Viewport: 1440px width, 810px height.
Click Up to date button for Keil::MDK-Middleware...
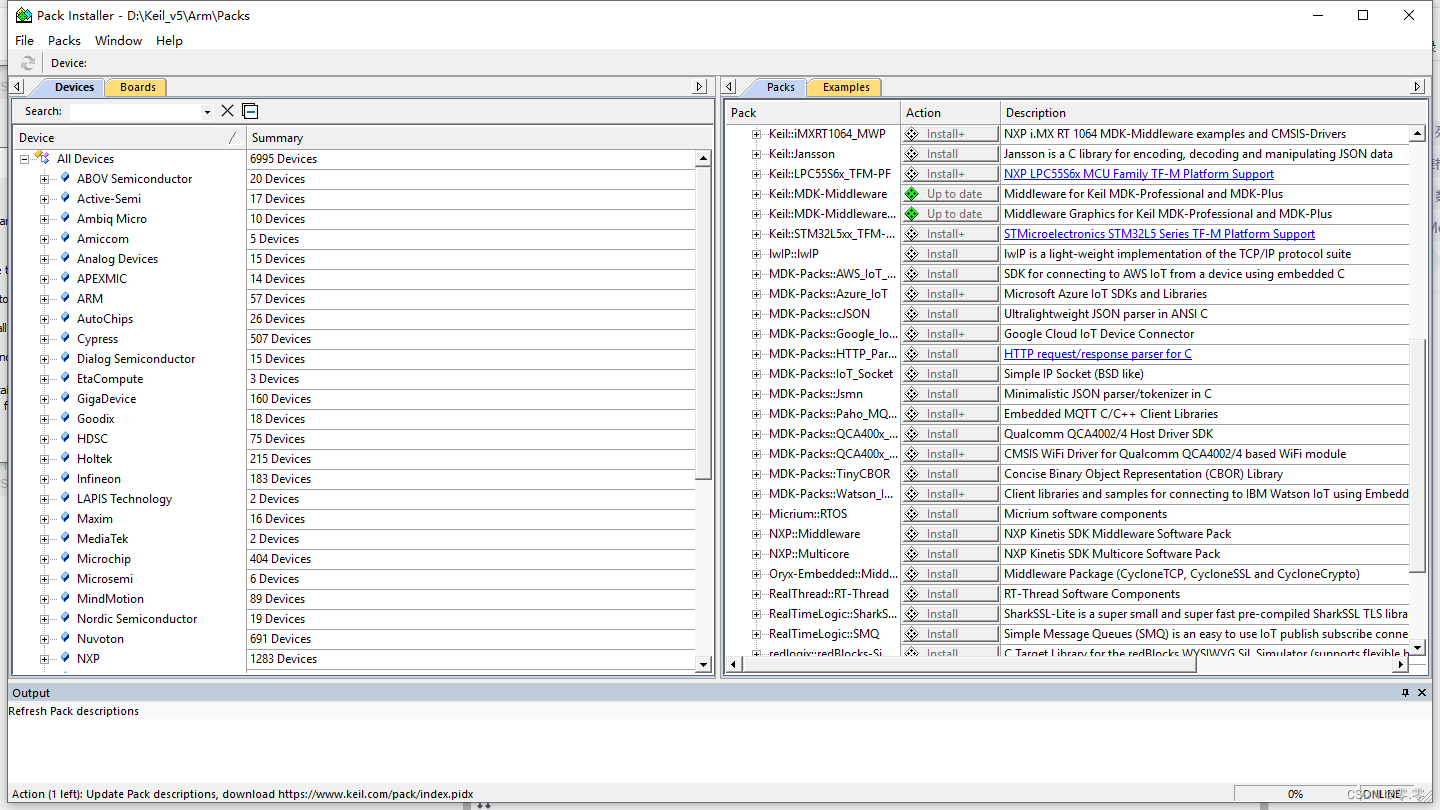pyautogui.click(x=950, y=194)
